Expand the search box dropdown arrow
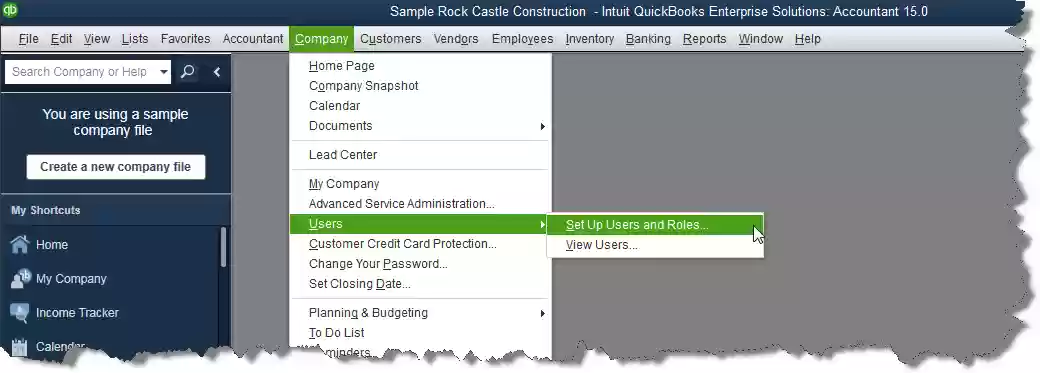 coord(163,72)
